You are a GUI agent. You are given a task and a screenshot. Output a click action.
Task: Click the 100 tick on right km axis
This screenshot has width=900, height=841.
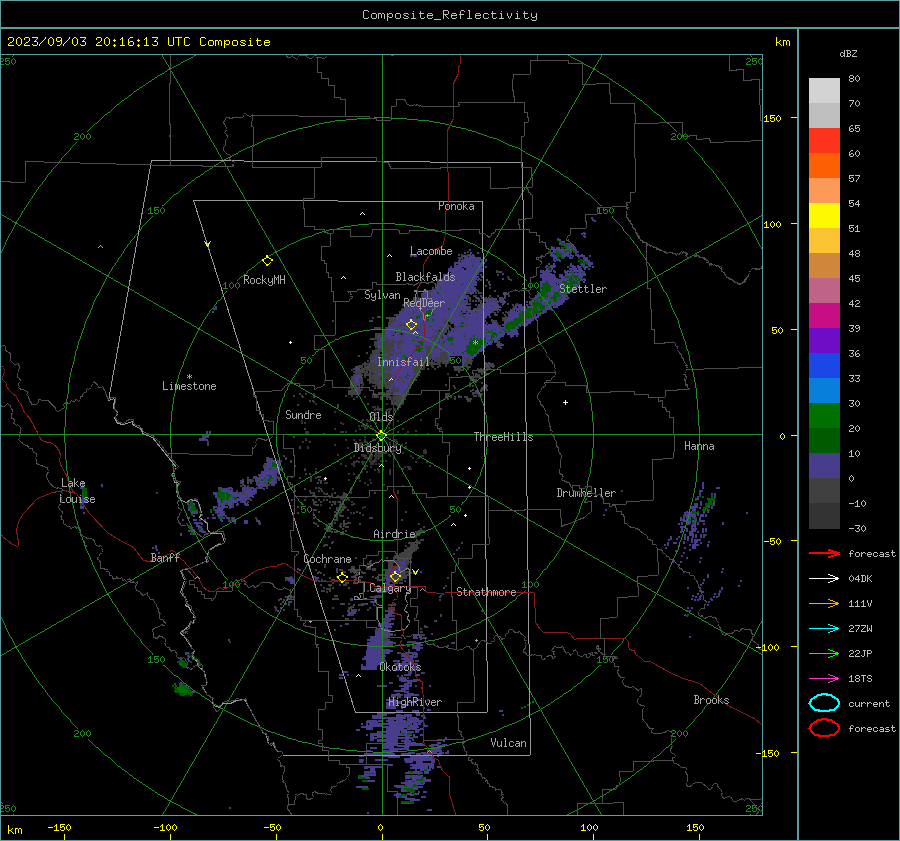point(773,224)
